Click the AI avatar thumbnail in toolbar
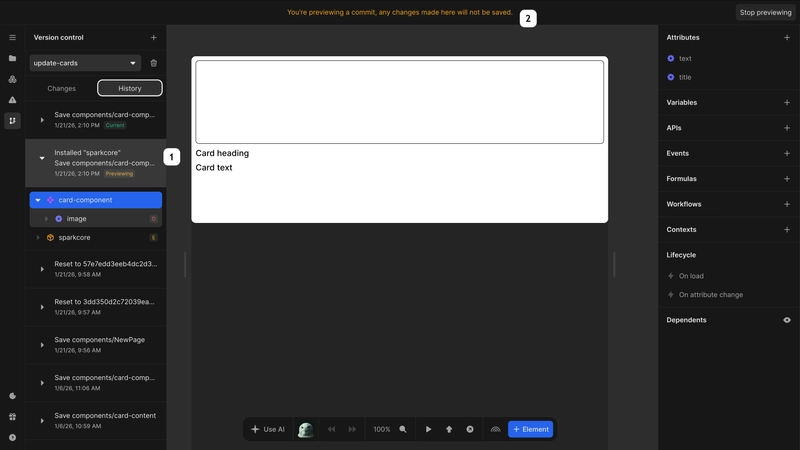800x450 pixels. click(306, 430)
